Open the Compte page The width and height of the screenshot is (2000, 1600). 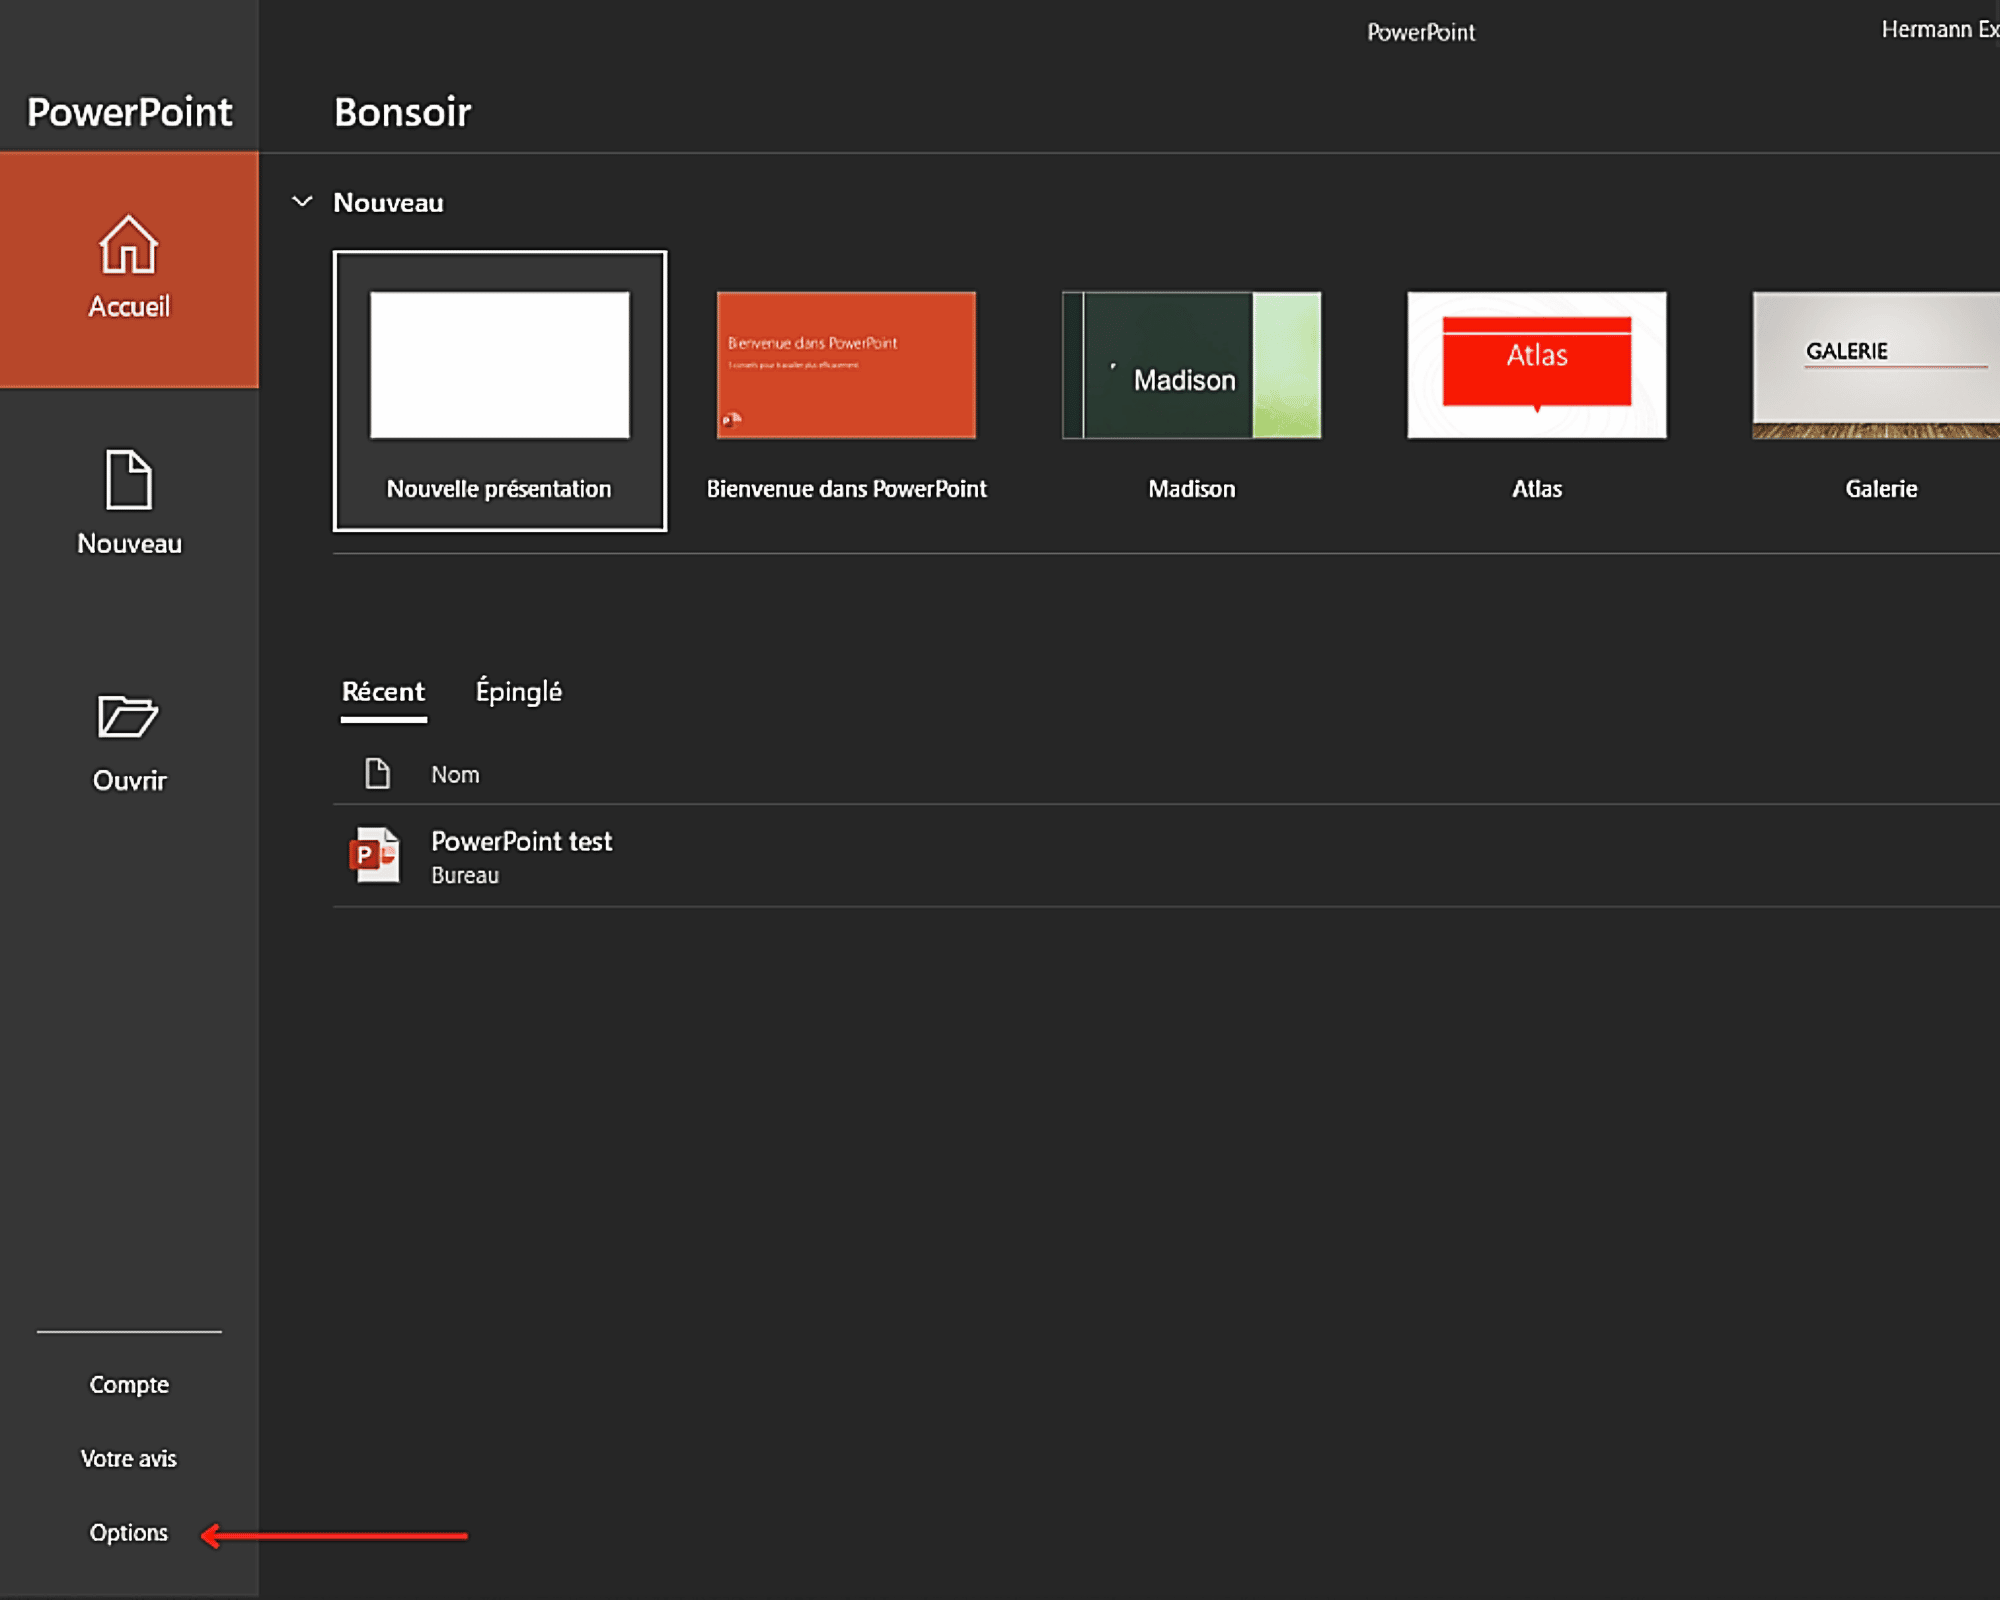pos(129,1385)
